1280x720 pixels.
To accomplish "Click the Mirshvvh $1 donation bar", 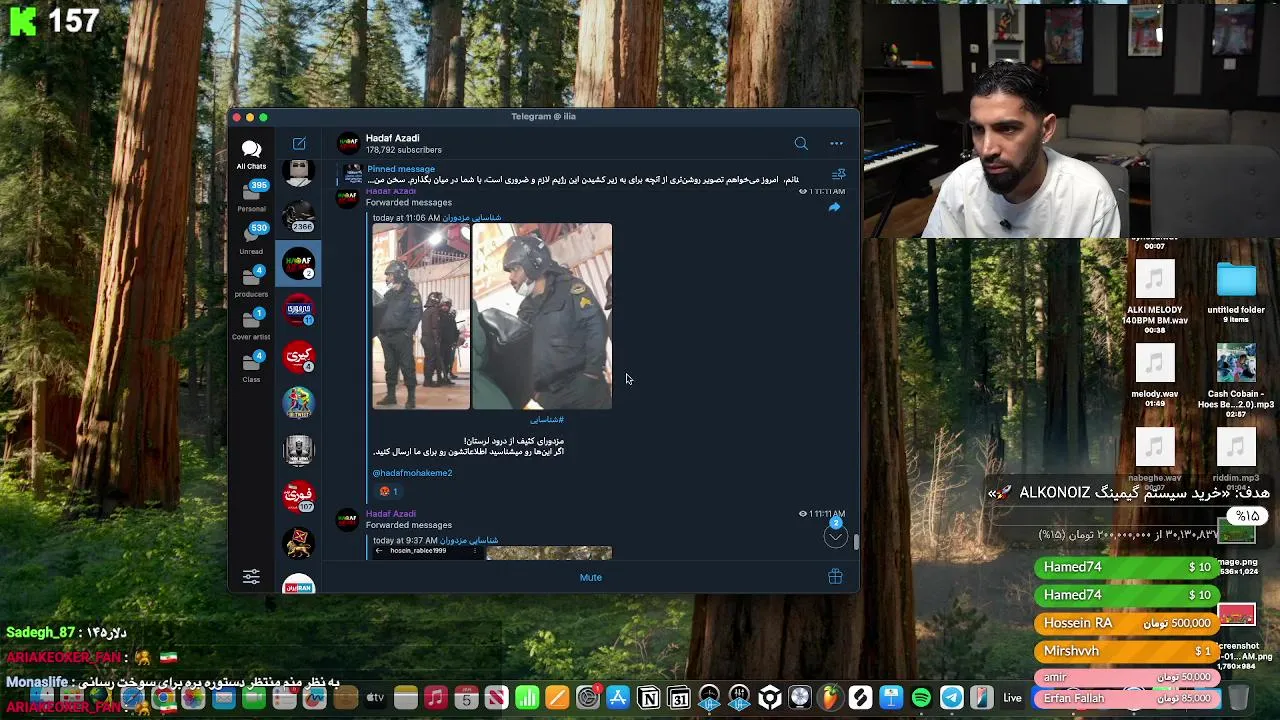I will tap(1125, 651).
